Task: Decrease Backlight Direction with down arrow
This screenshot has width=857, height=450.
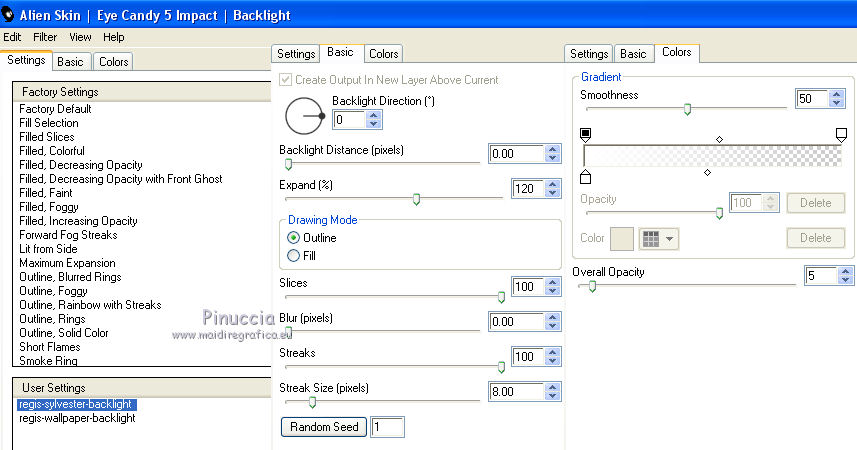Action: (373, 124)
